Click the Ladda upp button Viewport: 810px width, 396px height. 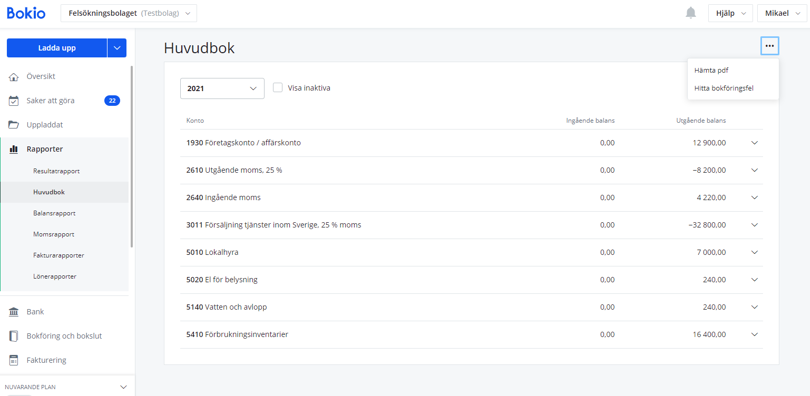pyautogui.click(x=57, y=48)
